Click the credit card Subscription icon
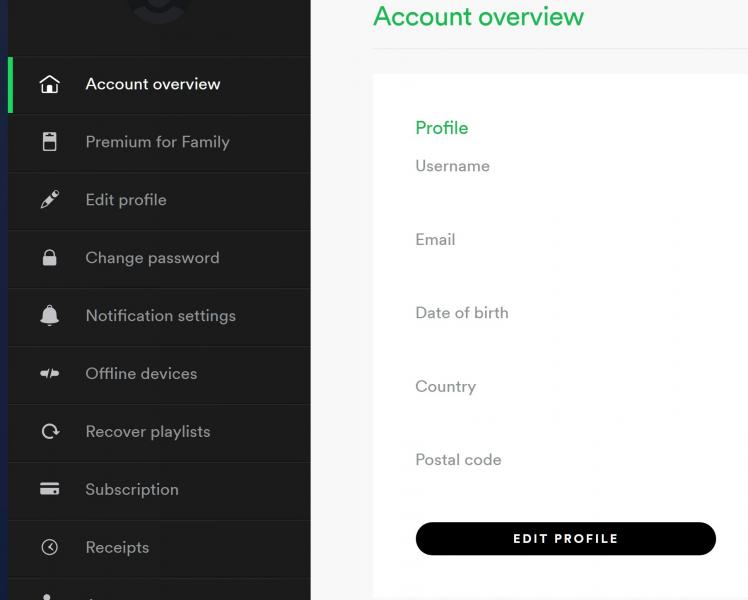748x600 pixels. 50,489
